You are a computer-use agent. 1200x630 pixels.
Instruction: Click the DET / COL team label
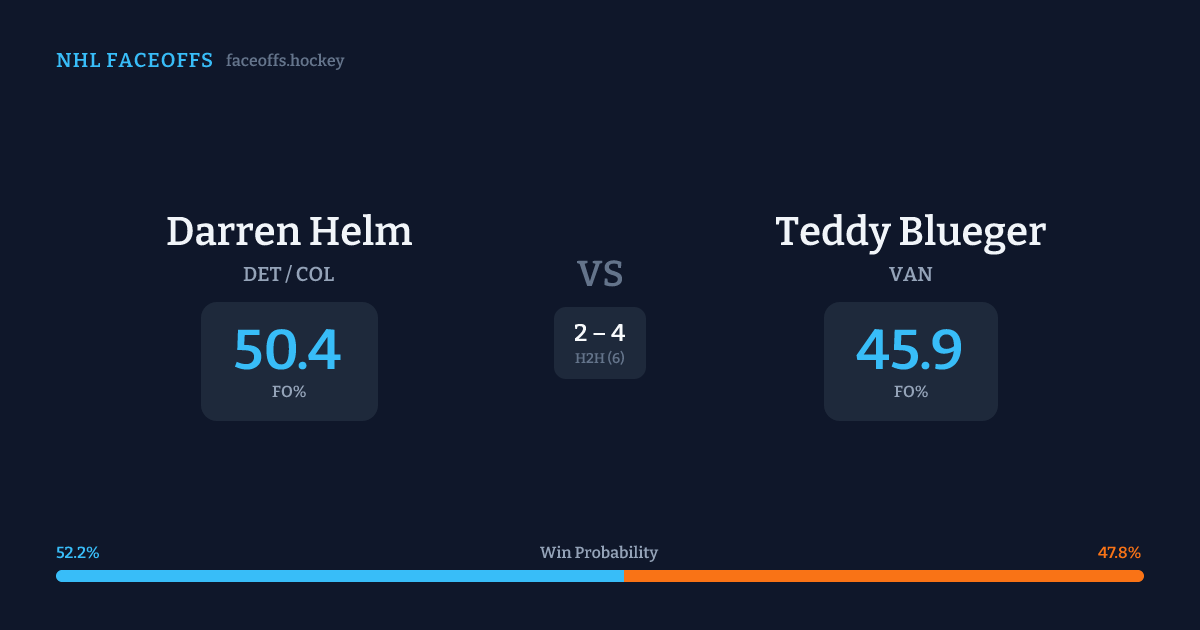coord(289,274)
